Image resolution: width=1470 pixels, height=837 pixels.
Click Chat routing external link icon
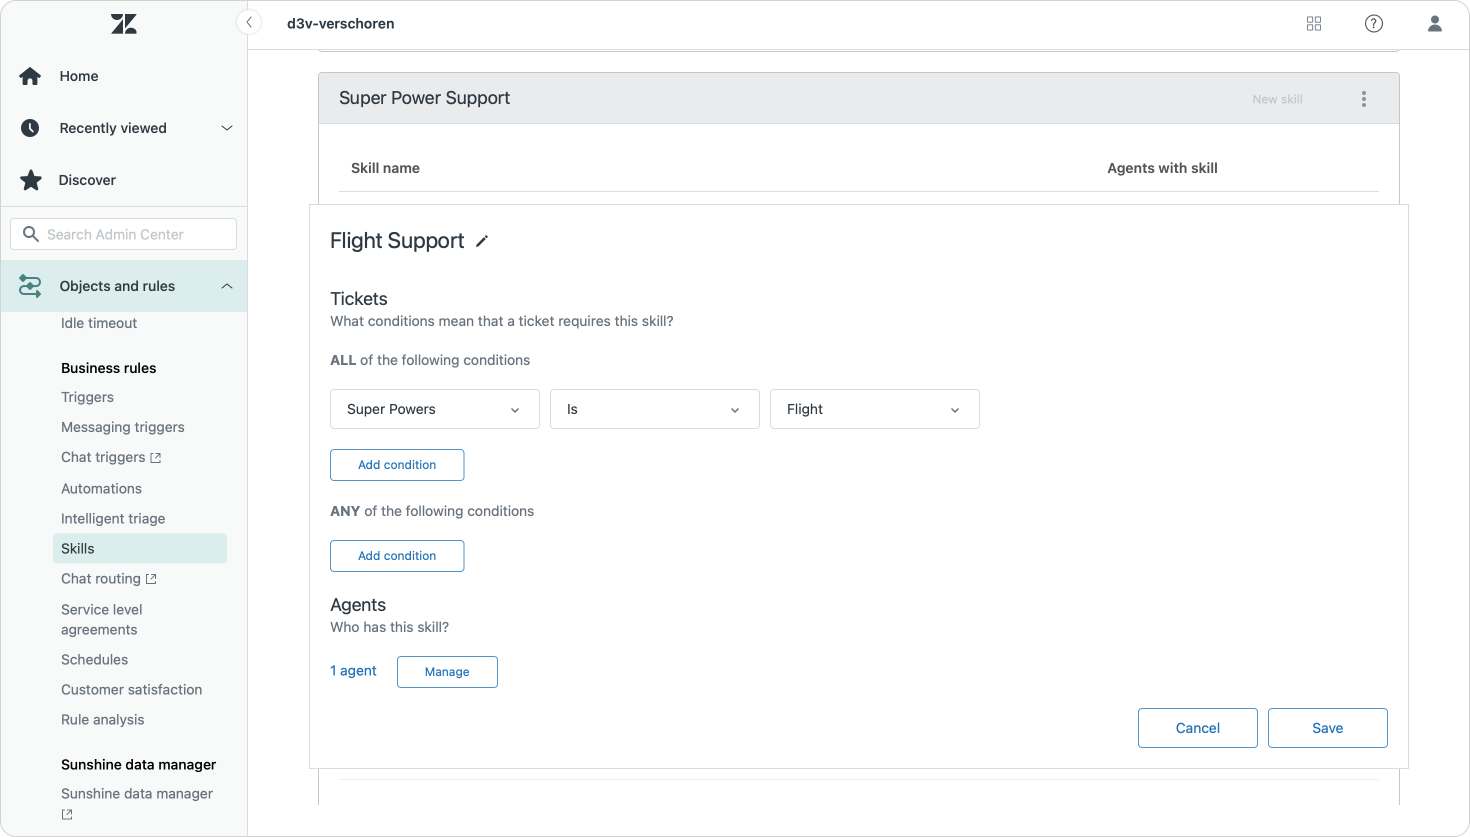tap(151, 579)
